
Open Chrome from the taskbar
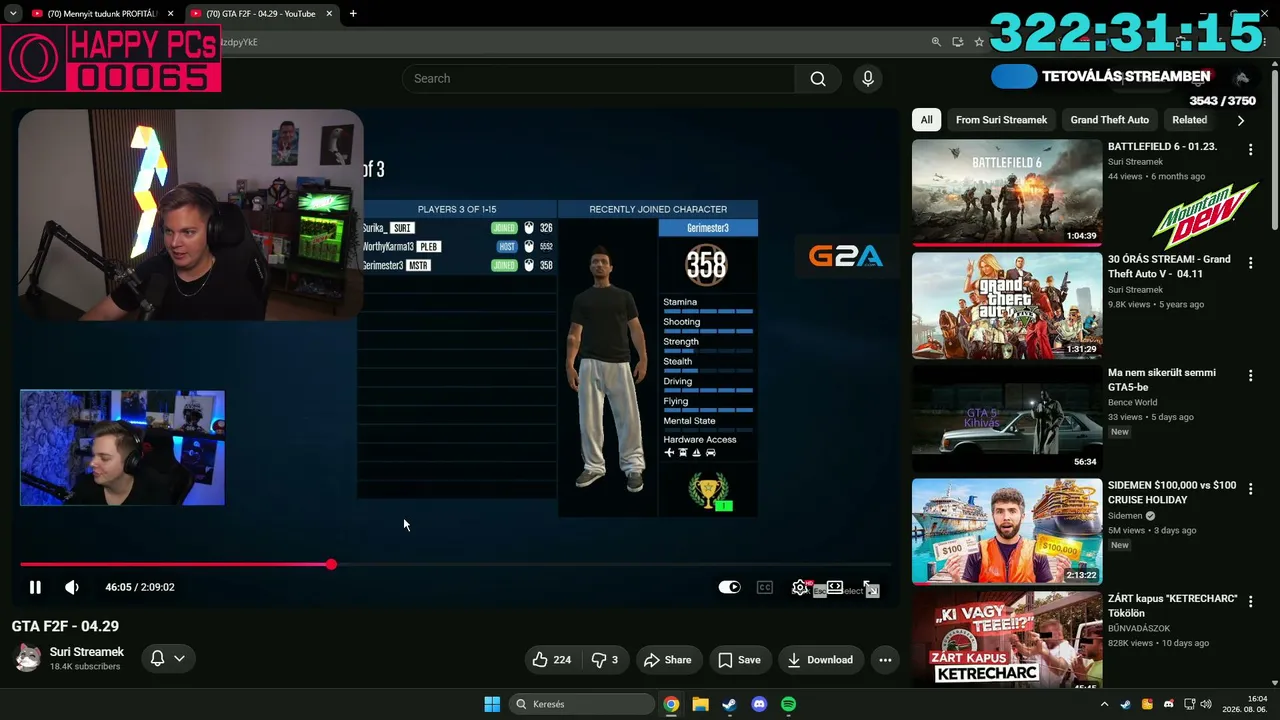671,704
